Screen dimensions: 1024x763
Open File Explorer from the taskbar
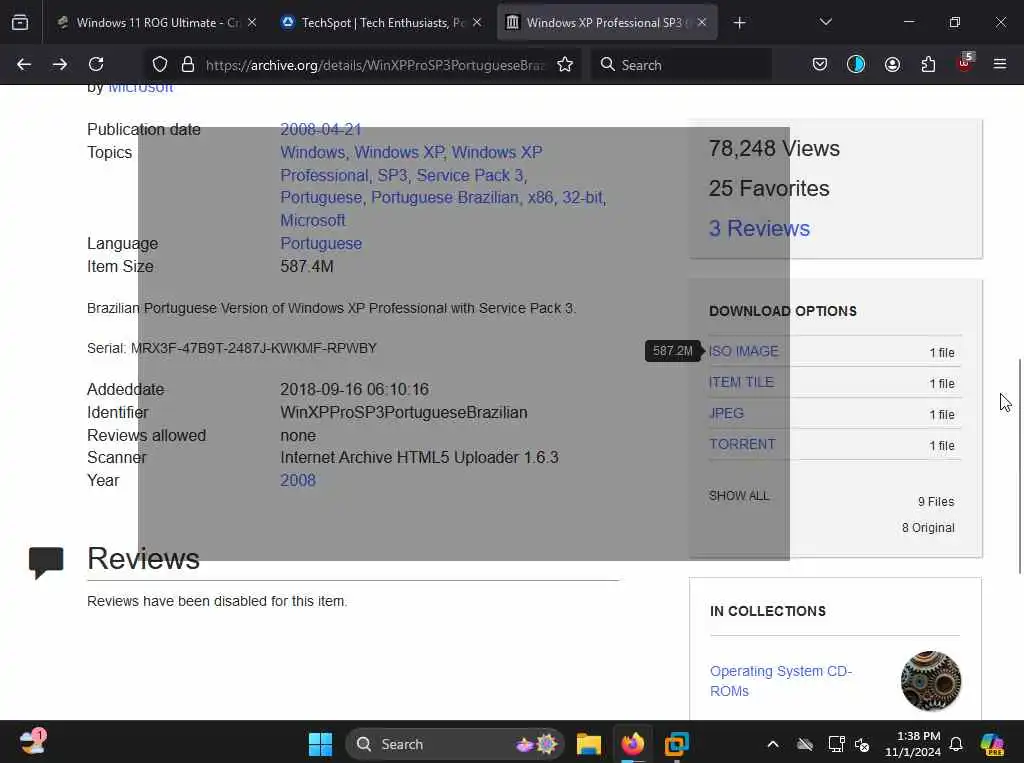point(588,744)
